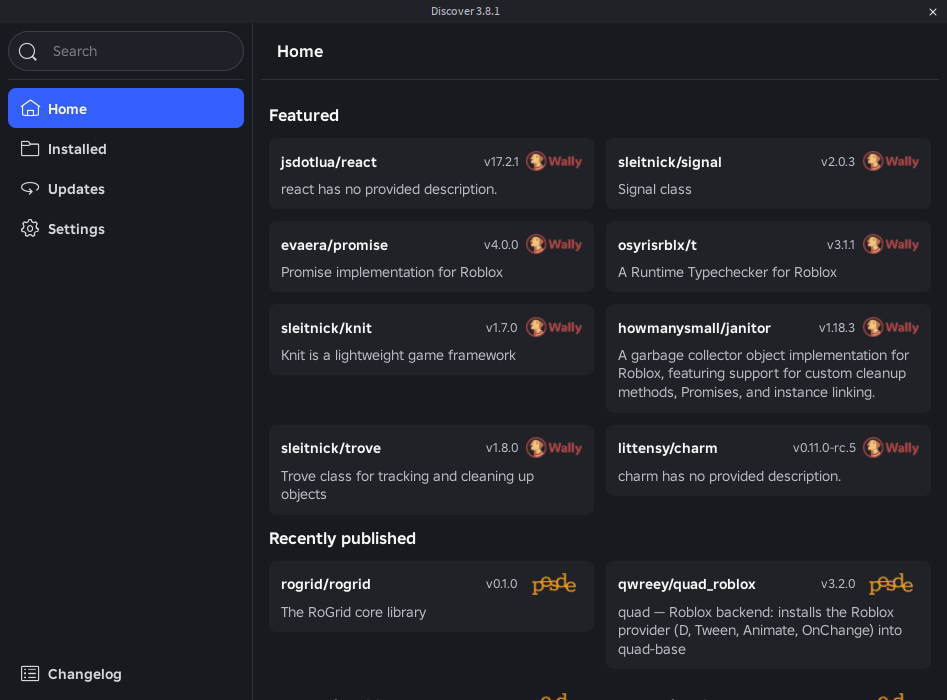
Task: Click the Wally badge on sleitnick/knit
Action: [x=554, y=327]
